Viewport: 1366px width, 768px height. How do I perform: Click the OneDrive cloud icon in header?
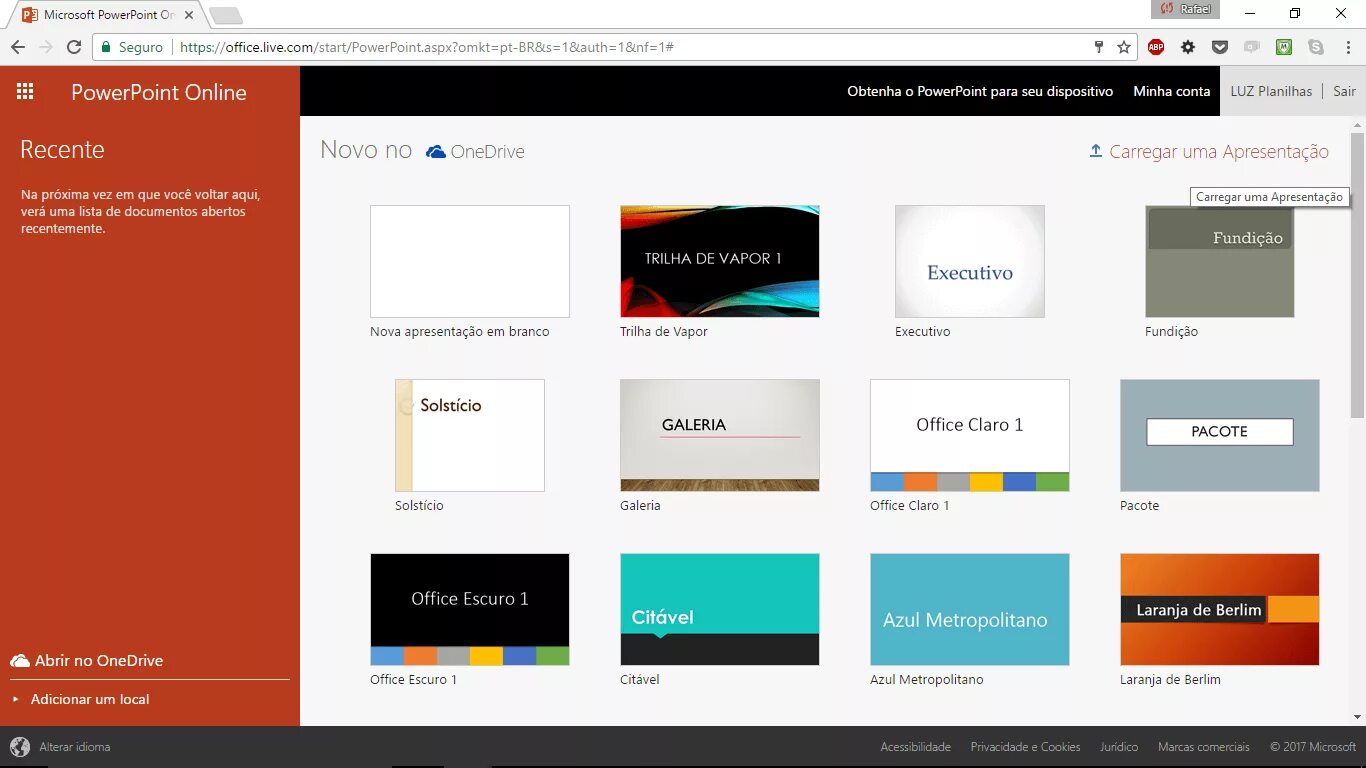click(x=436, y=152)
